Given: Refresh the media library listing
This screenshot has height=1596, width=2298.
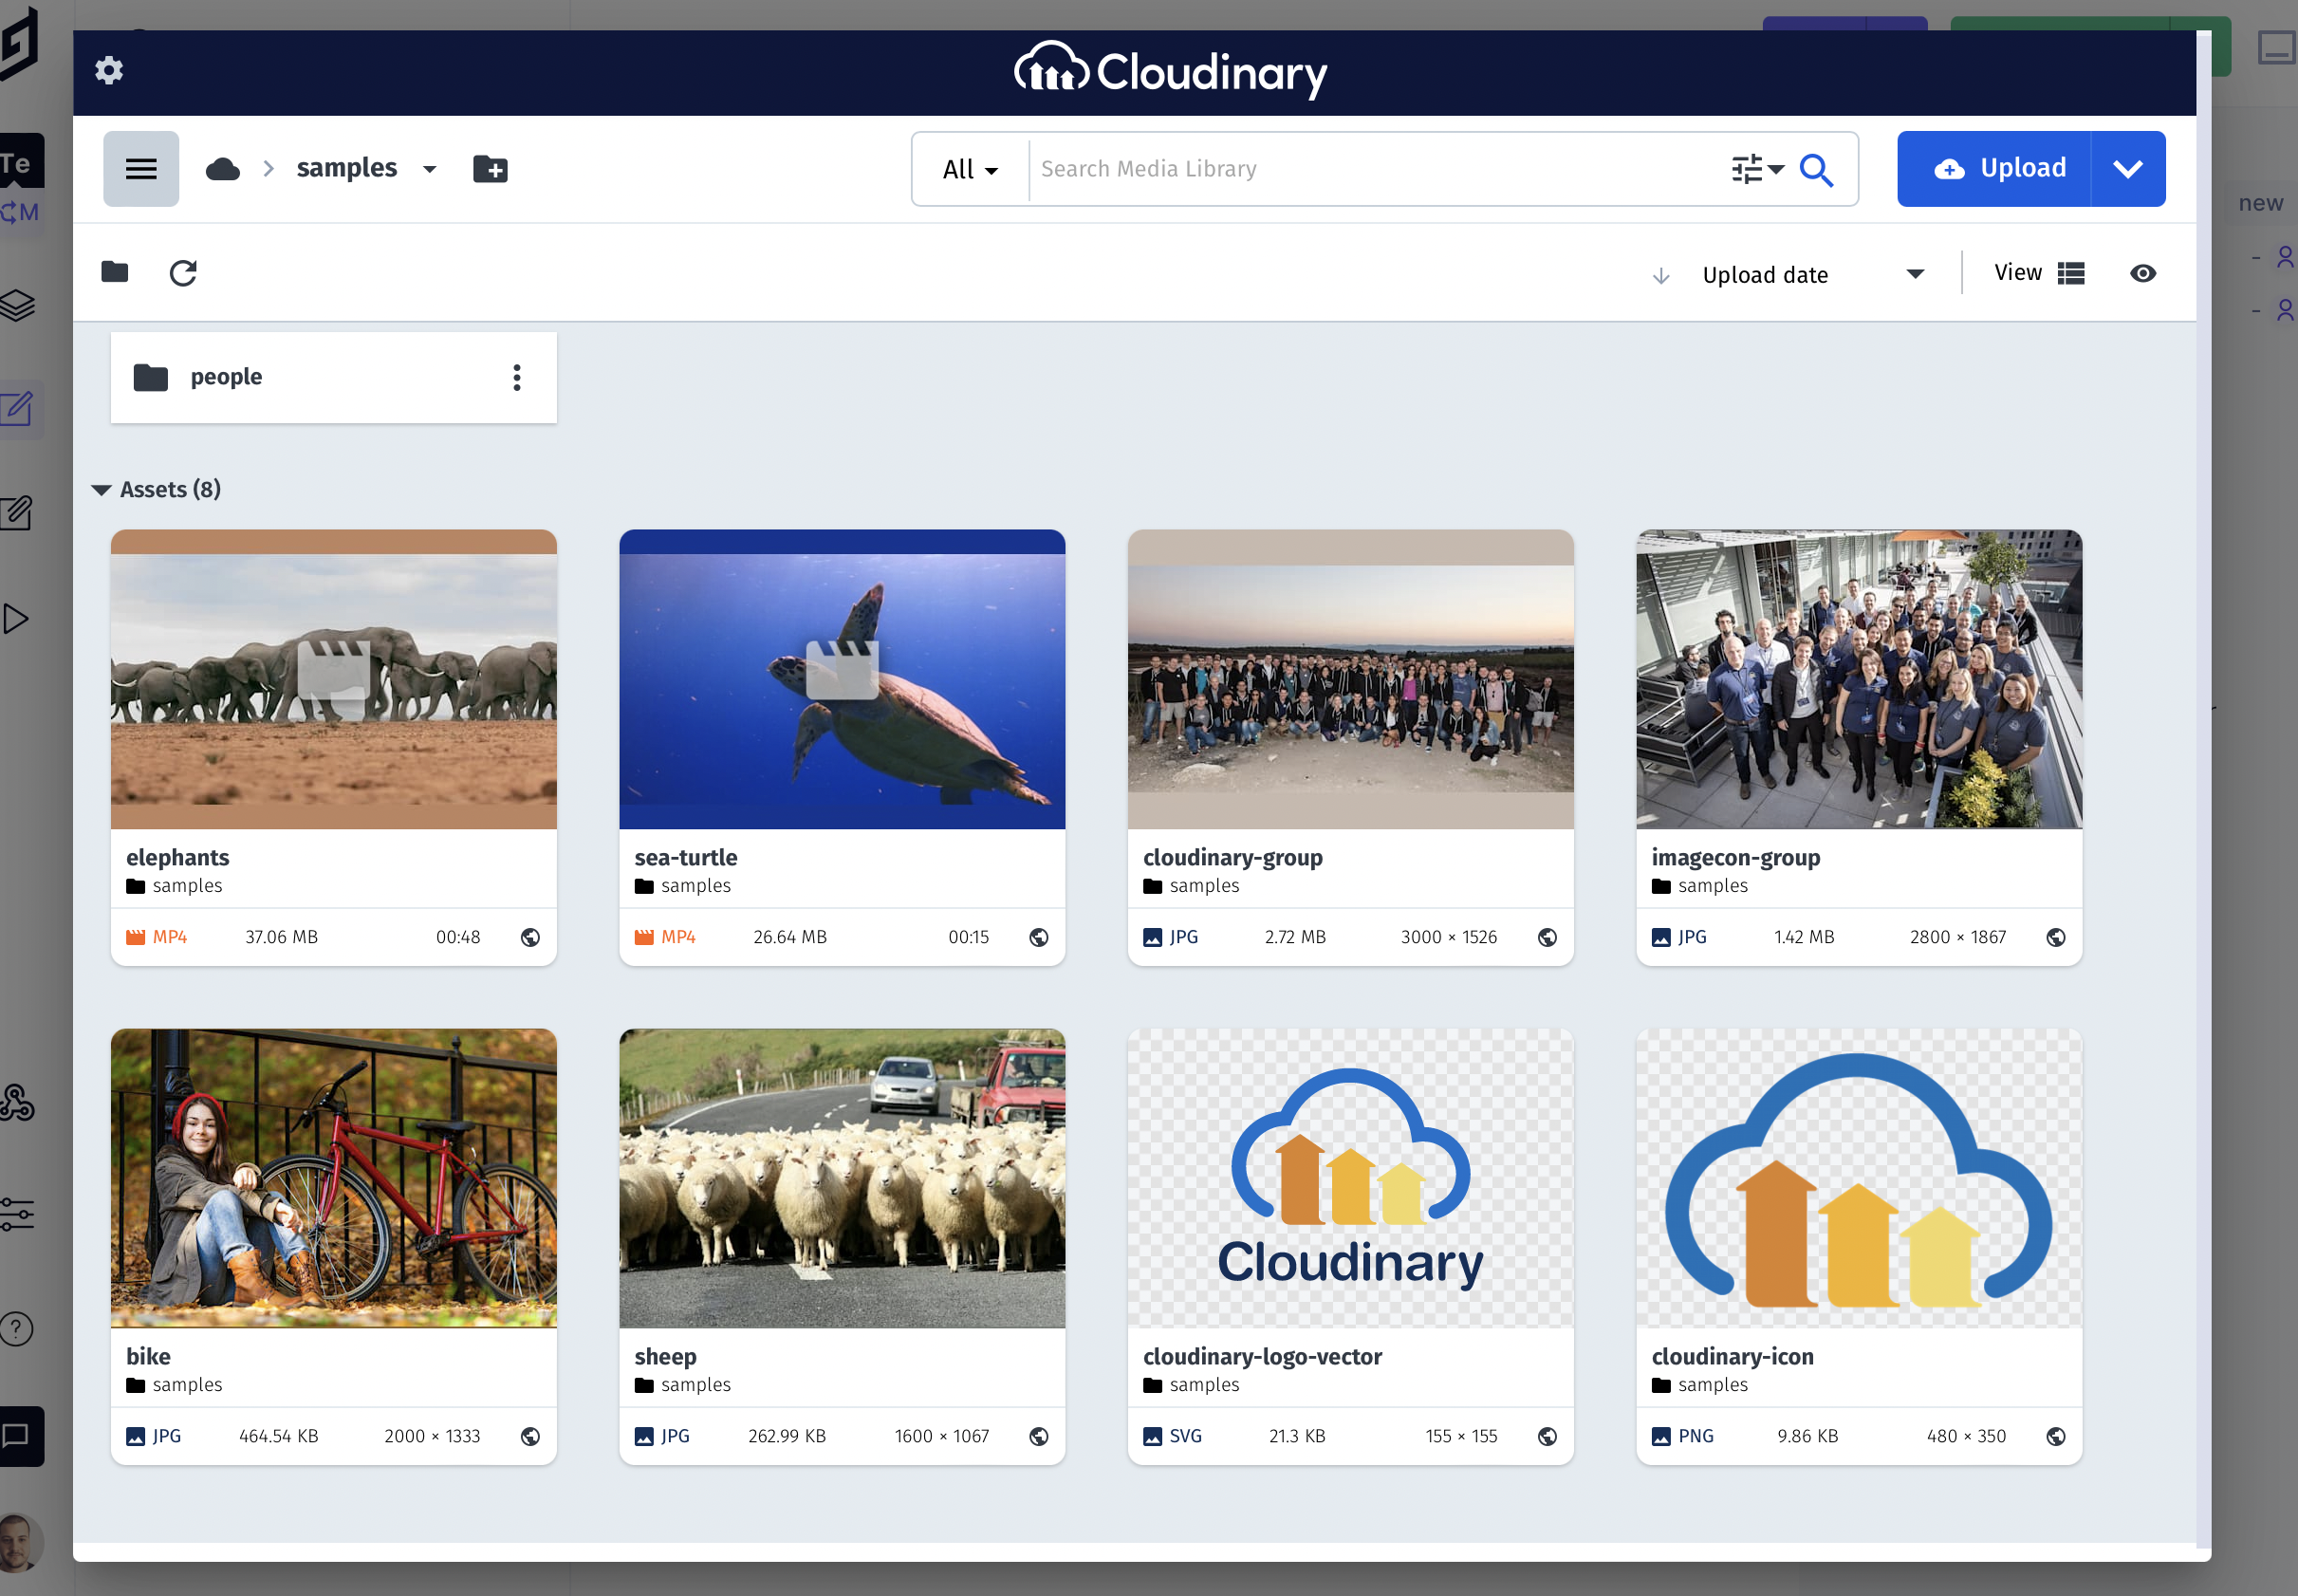Looking at the screenshot, I should 183,273.
